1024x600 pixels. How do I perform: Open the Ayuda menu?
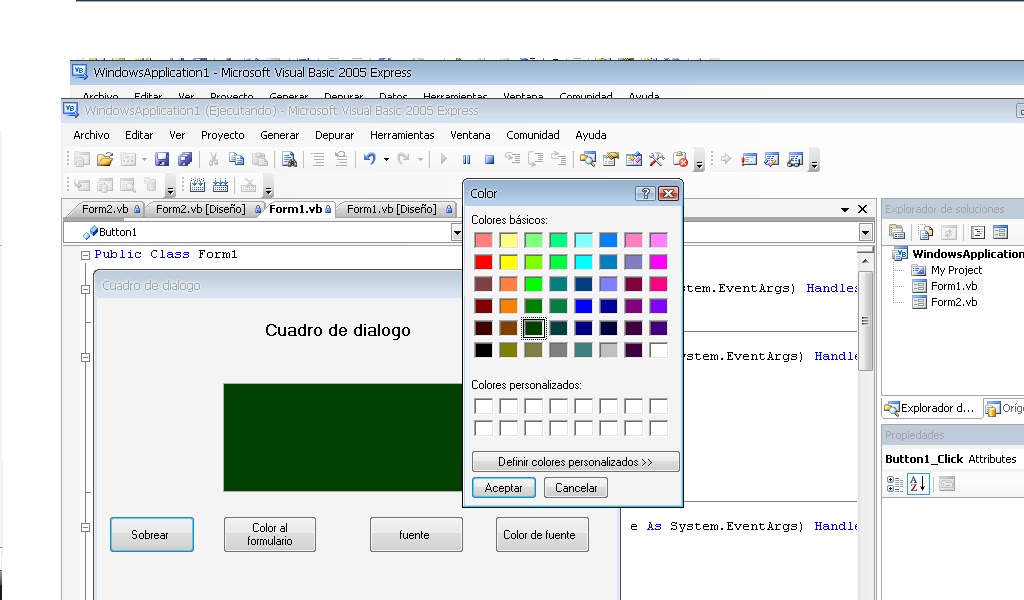590,135
